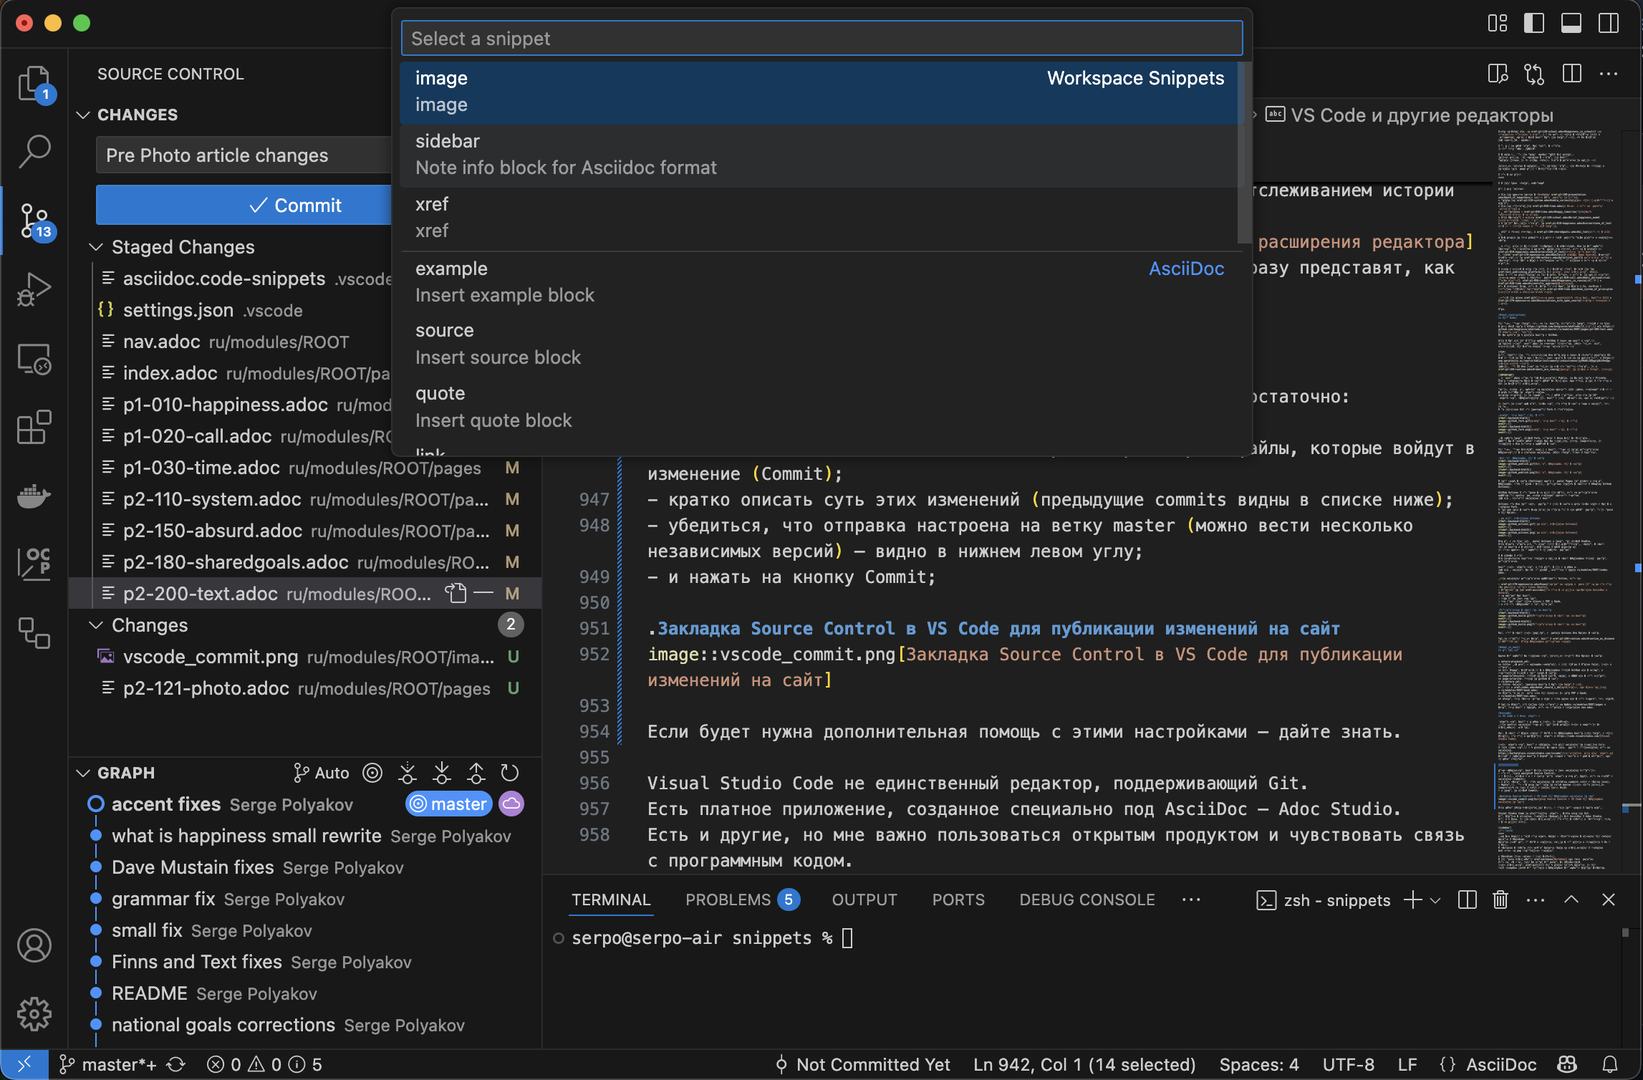Open the Docker view in the activity bar

[x=34, y=495]
